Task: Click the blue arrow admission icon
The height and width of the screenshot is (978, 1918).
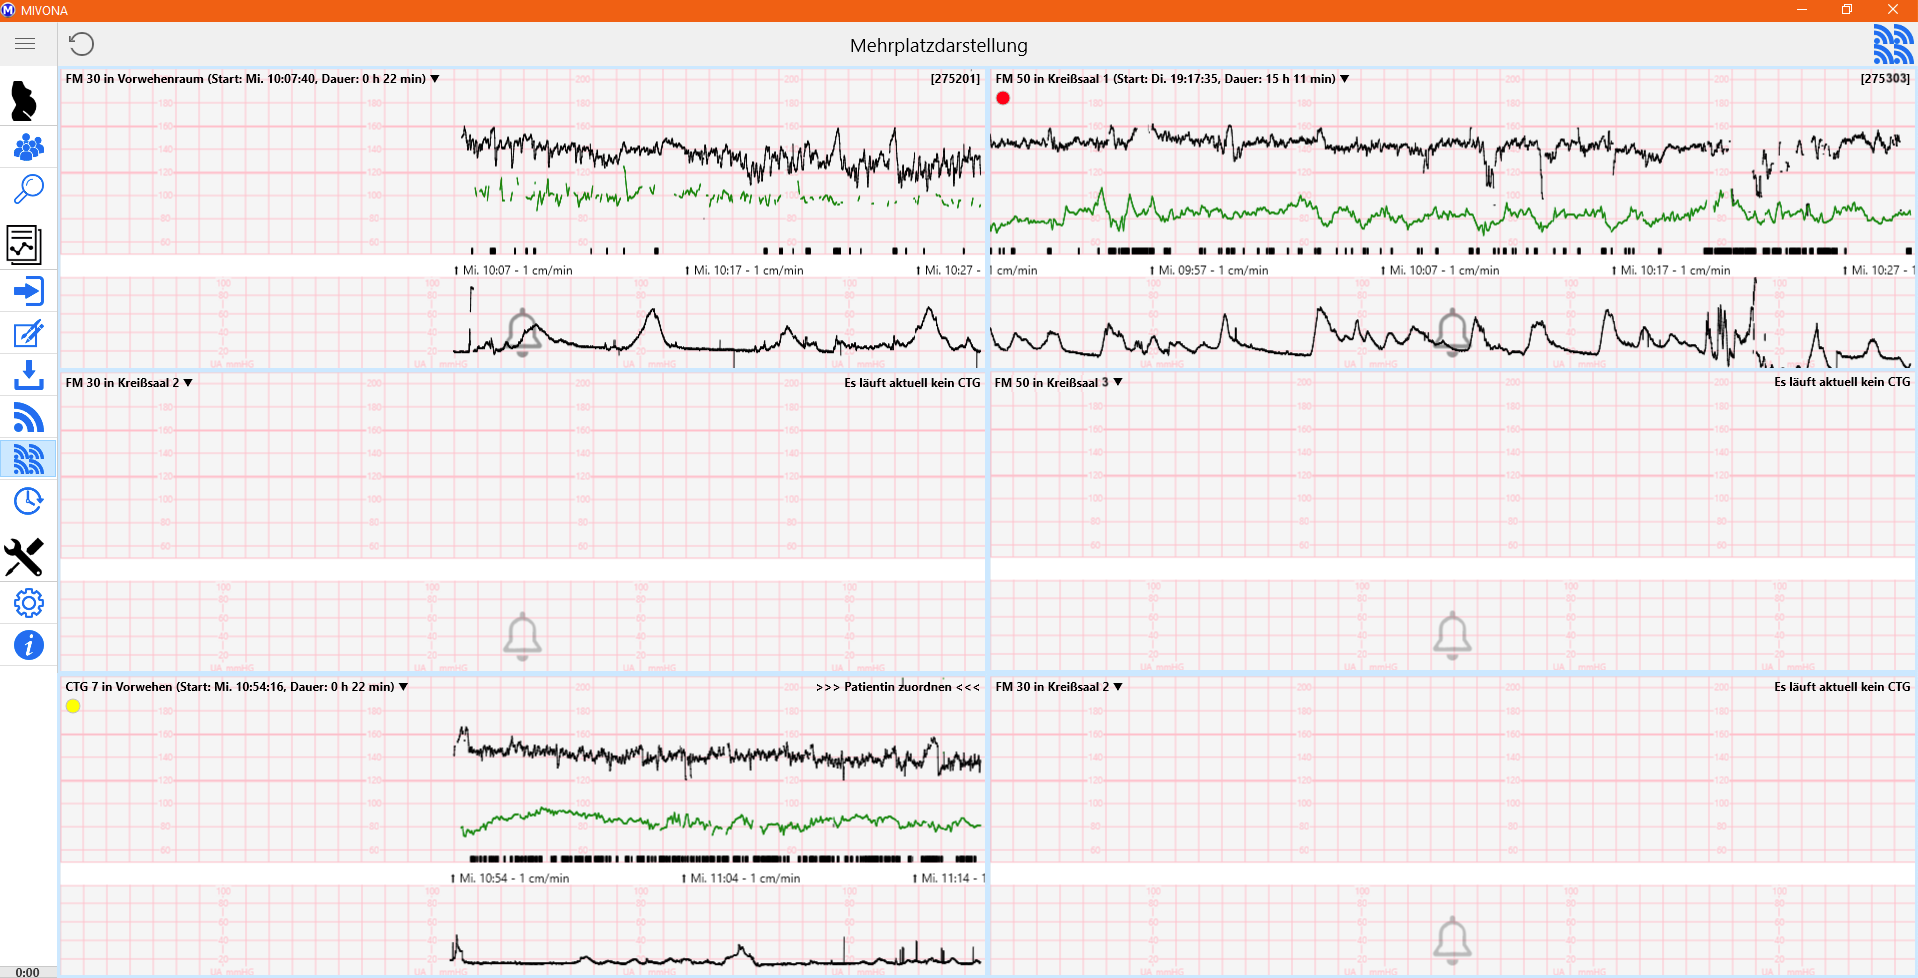Action: pyautogui.click(x=28, y=291)
